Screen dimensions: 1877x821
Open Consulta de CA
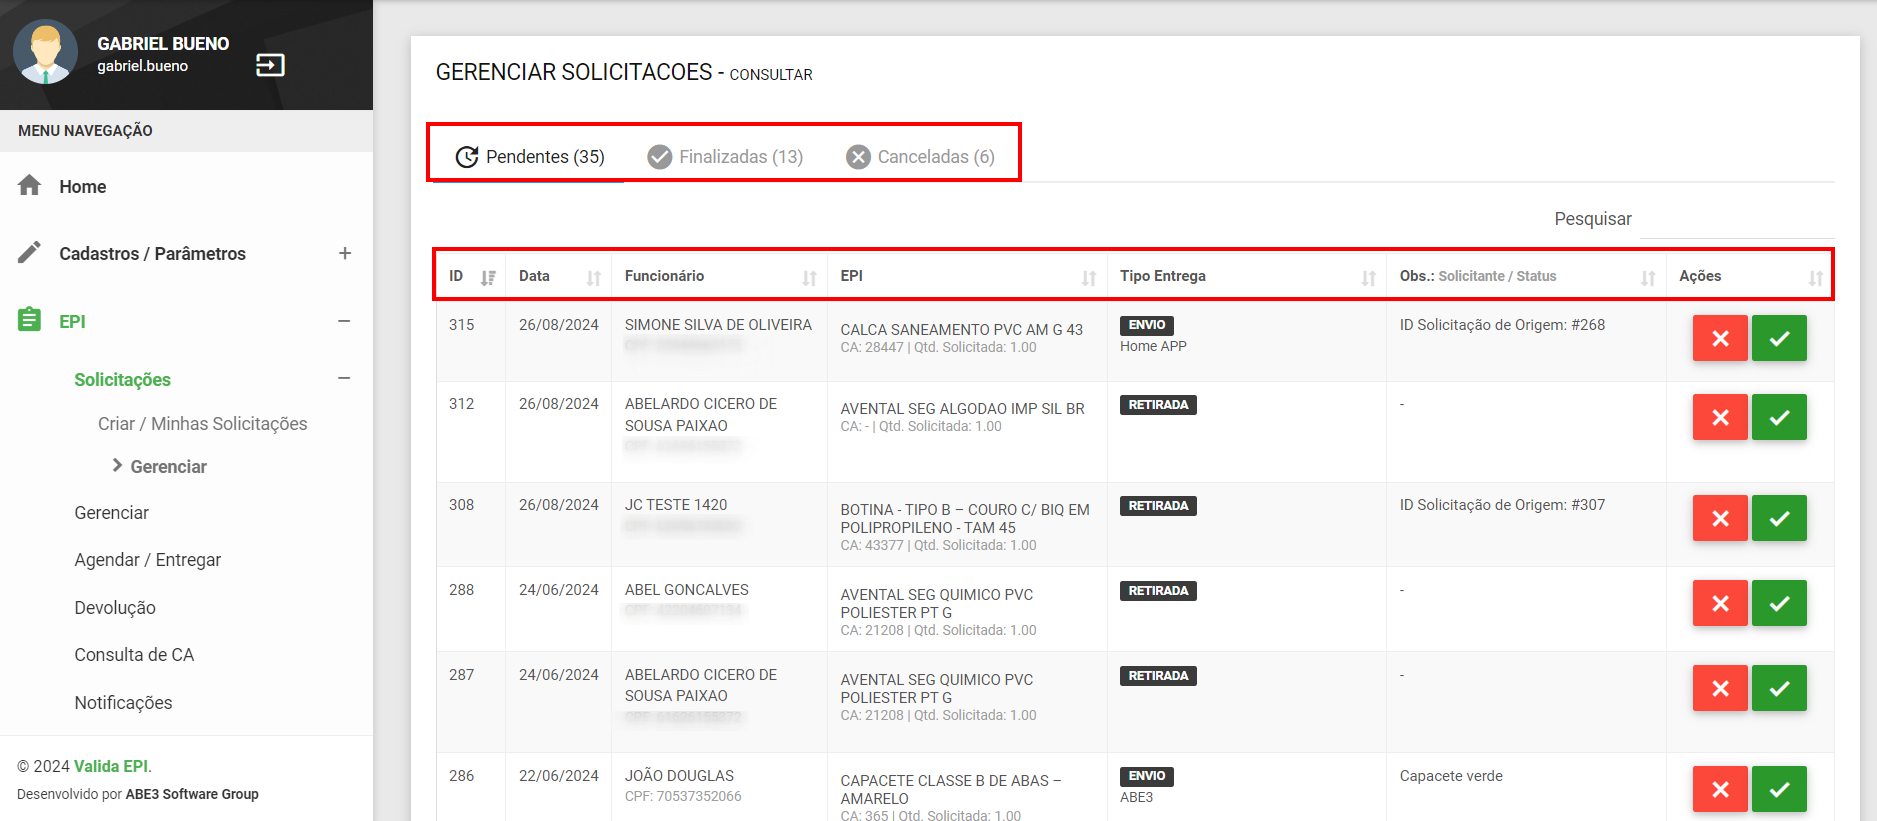134,655
